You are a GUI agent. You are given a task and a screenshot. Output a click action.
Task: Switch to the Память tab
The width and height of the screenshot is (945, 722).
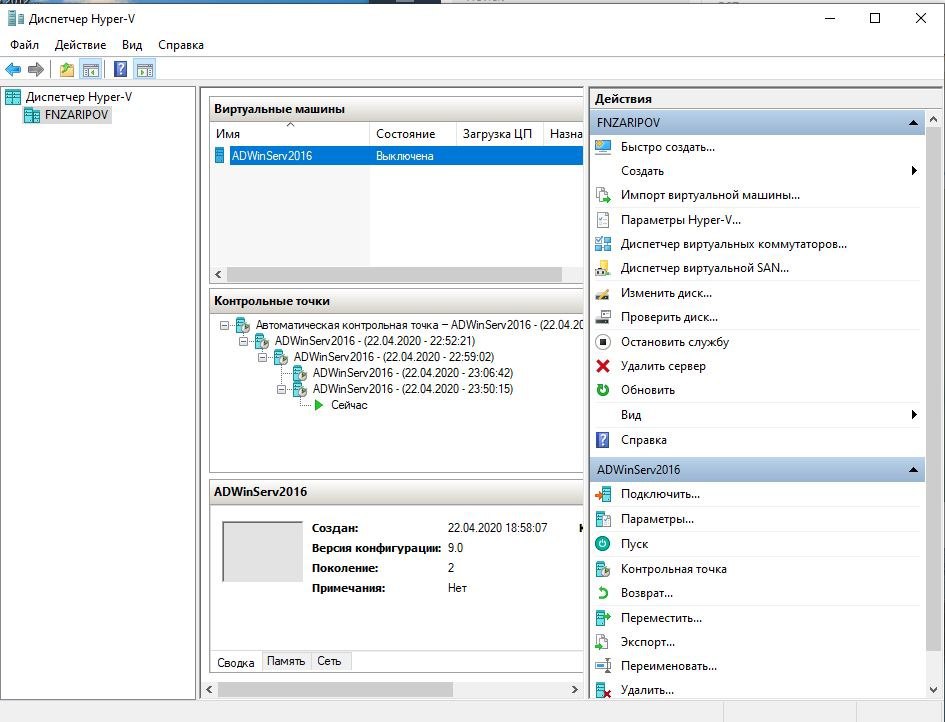[286, 661]
